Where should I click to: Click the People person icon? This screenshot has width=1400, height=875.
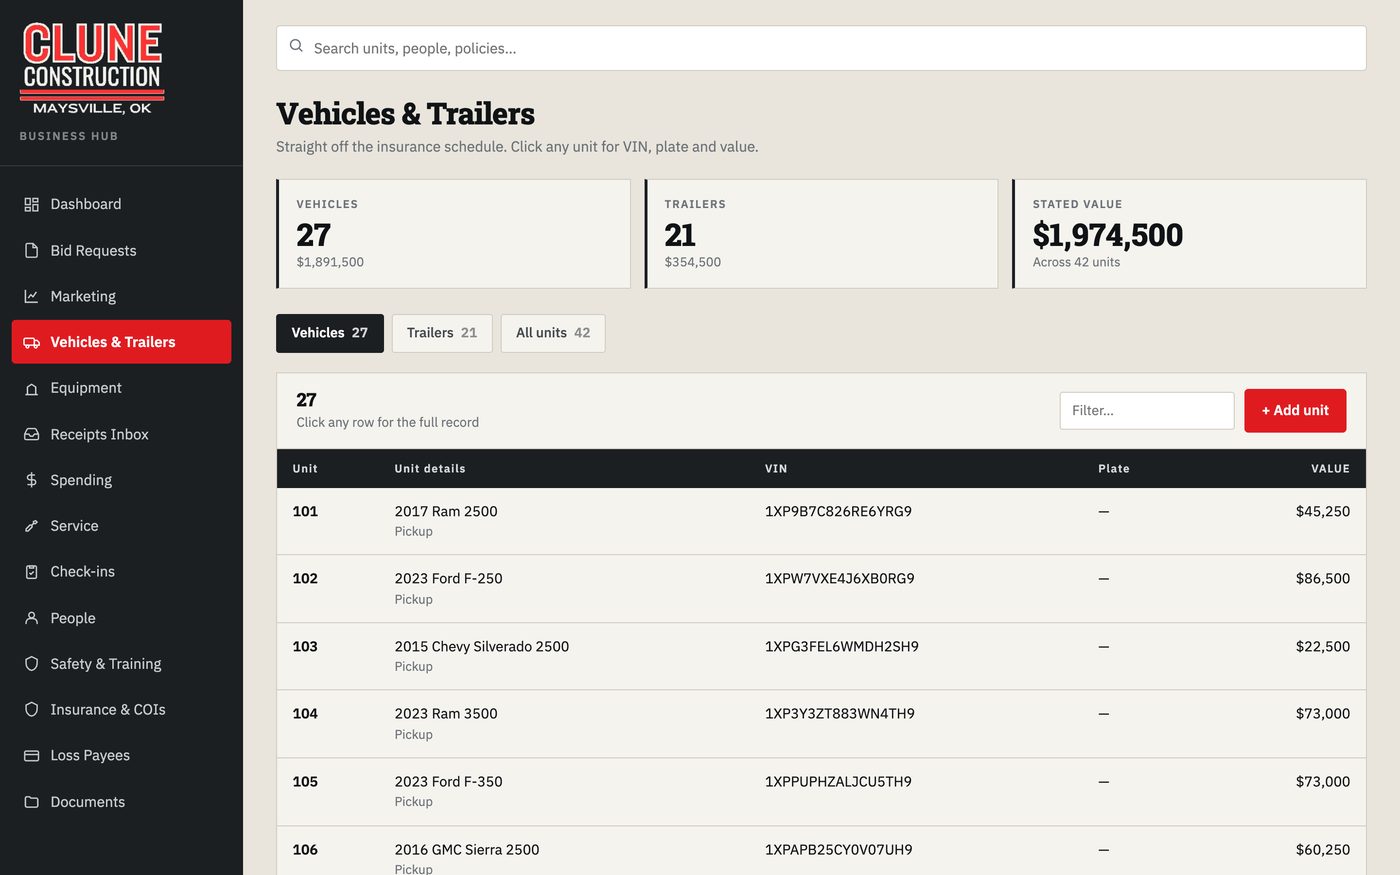click(31, 618)
